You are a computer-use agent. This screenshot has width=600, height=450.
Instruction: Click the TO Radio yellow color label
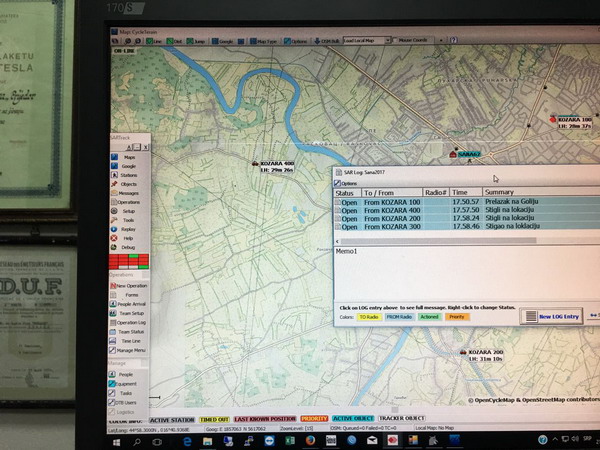click(x=368, y=317)
